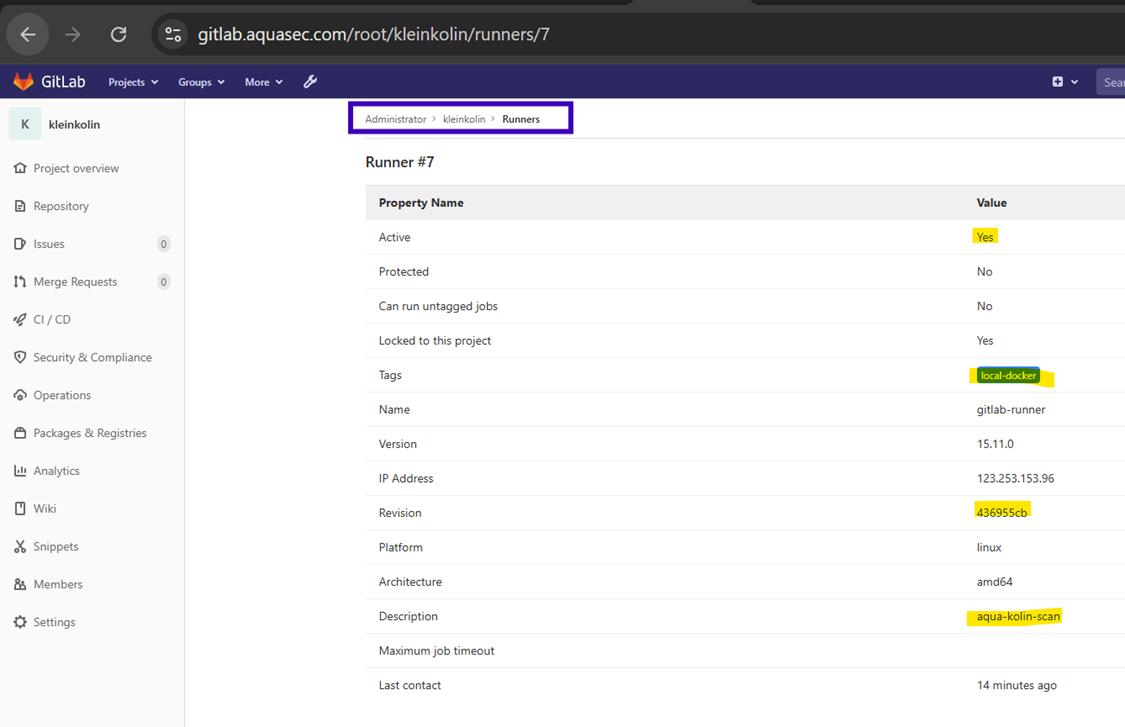
Task: Open Members section in sidebar
Action: [x=58, y=584]
